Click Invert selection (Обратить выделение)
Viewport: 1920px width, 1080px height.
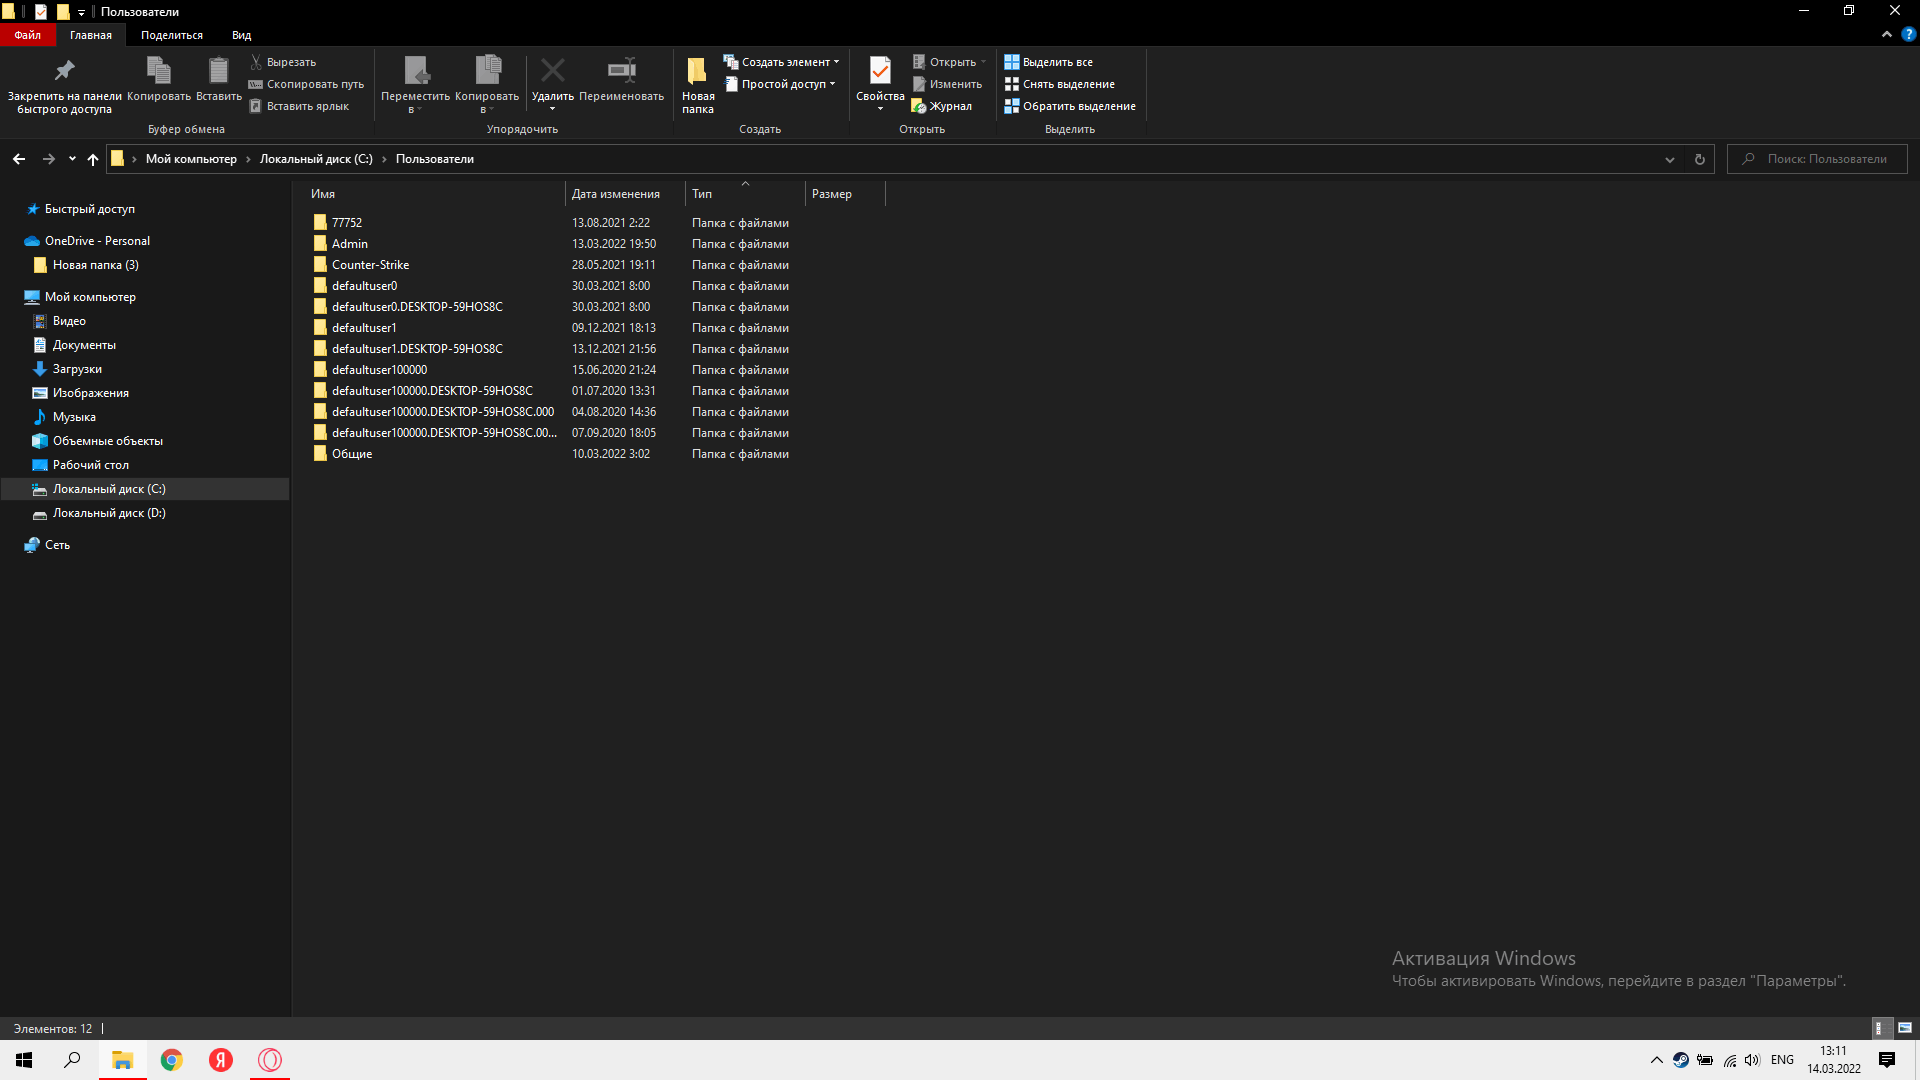tap(1070, 106)
